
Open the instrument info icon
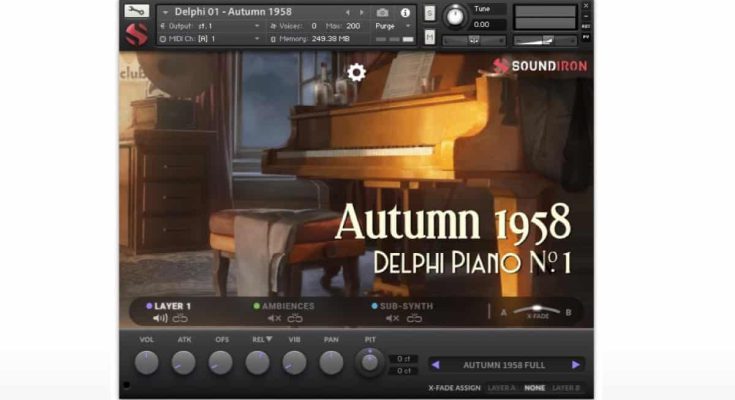(405, 12)
